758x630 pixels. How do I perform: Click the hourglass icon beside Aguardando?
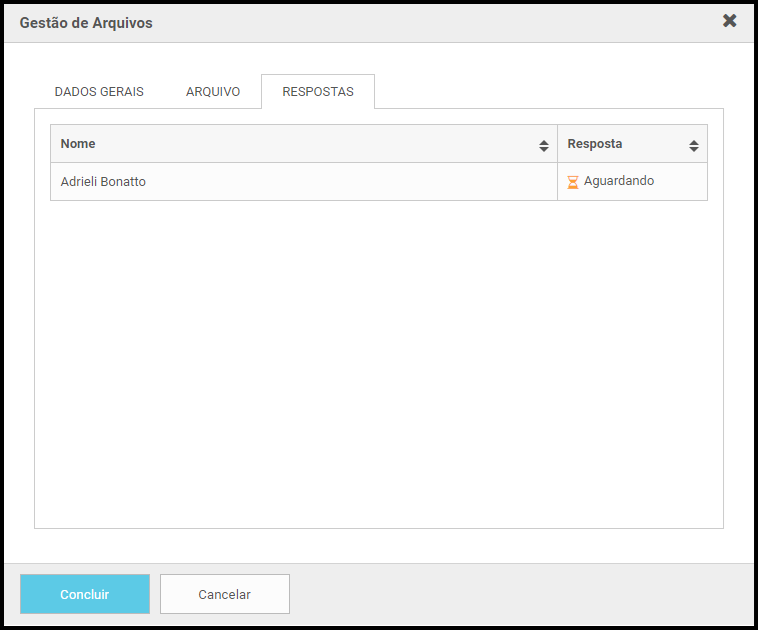click(x=572, y=182)
